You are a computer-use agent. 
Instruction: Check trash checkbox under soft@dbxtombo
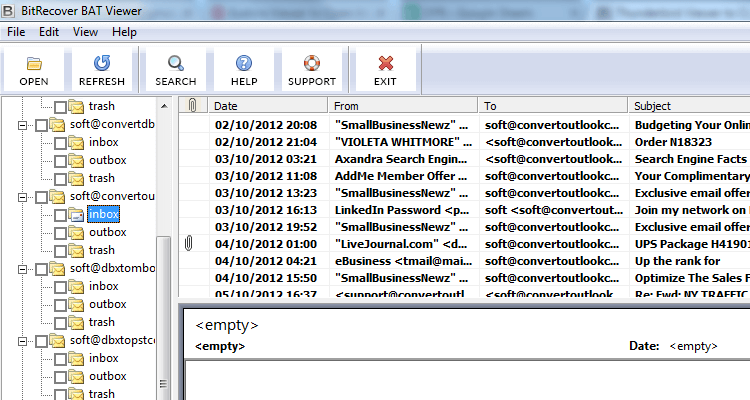click(x=60, y=323)
